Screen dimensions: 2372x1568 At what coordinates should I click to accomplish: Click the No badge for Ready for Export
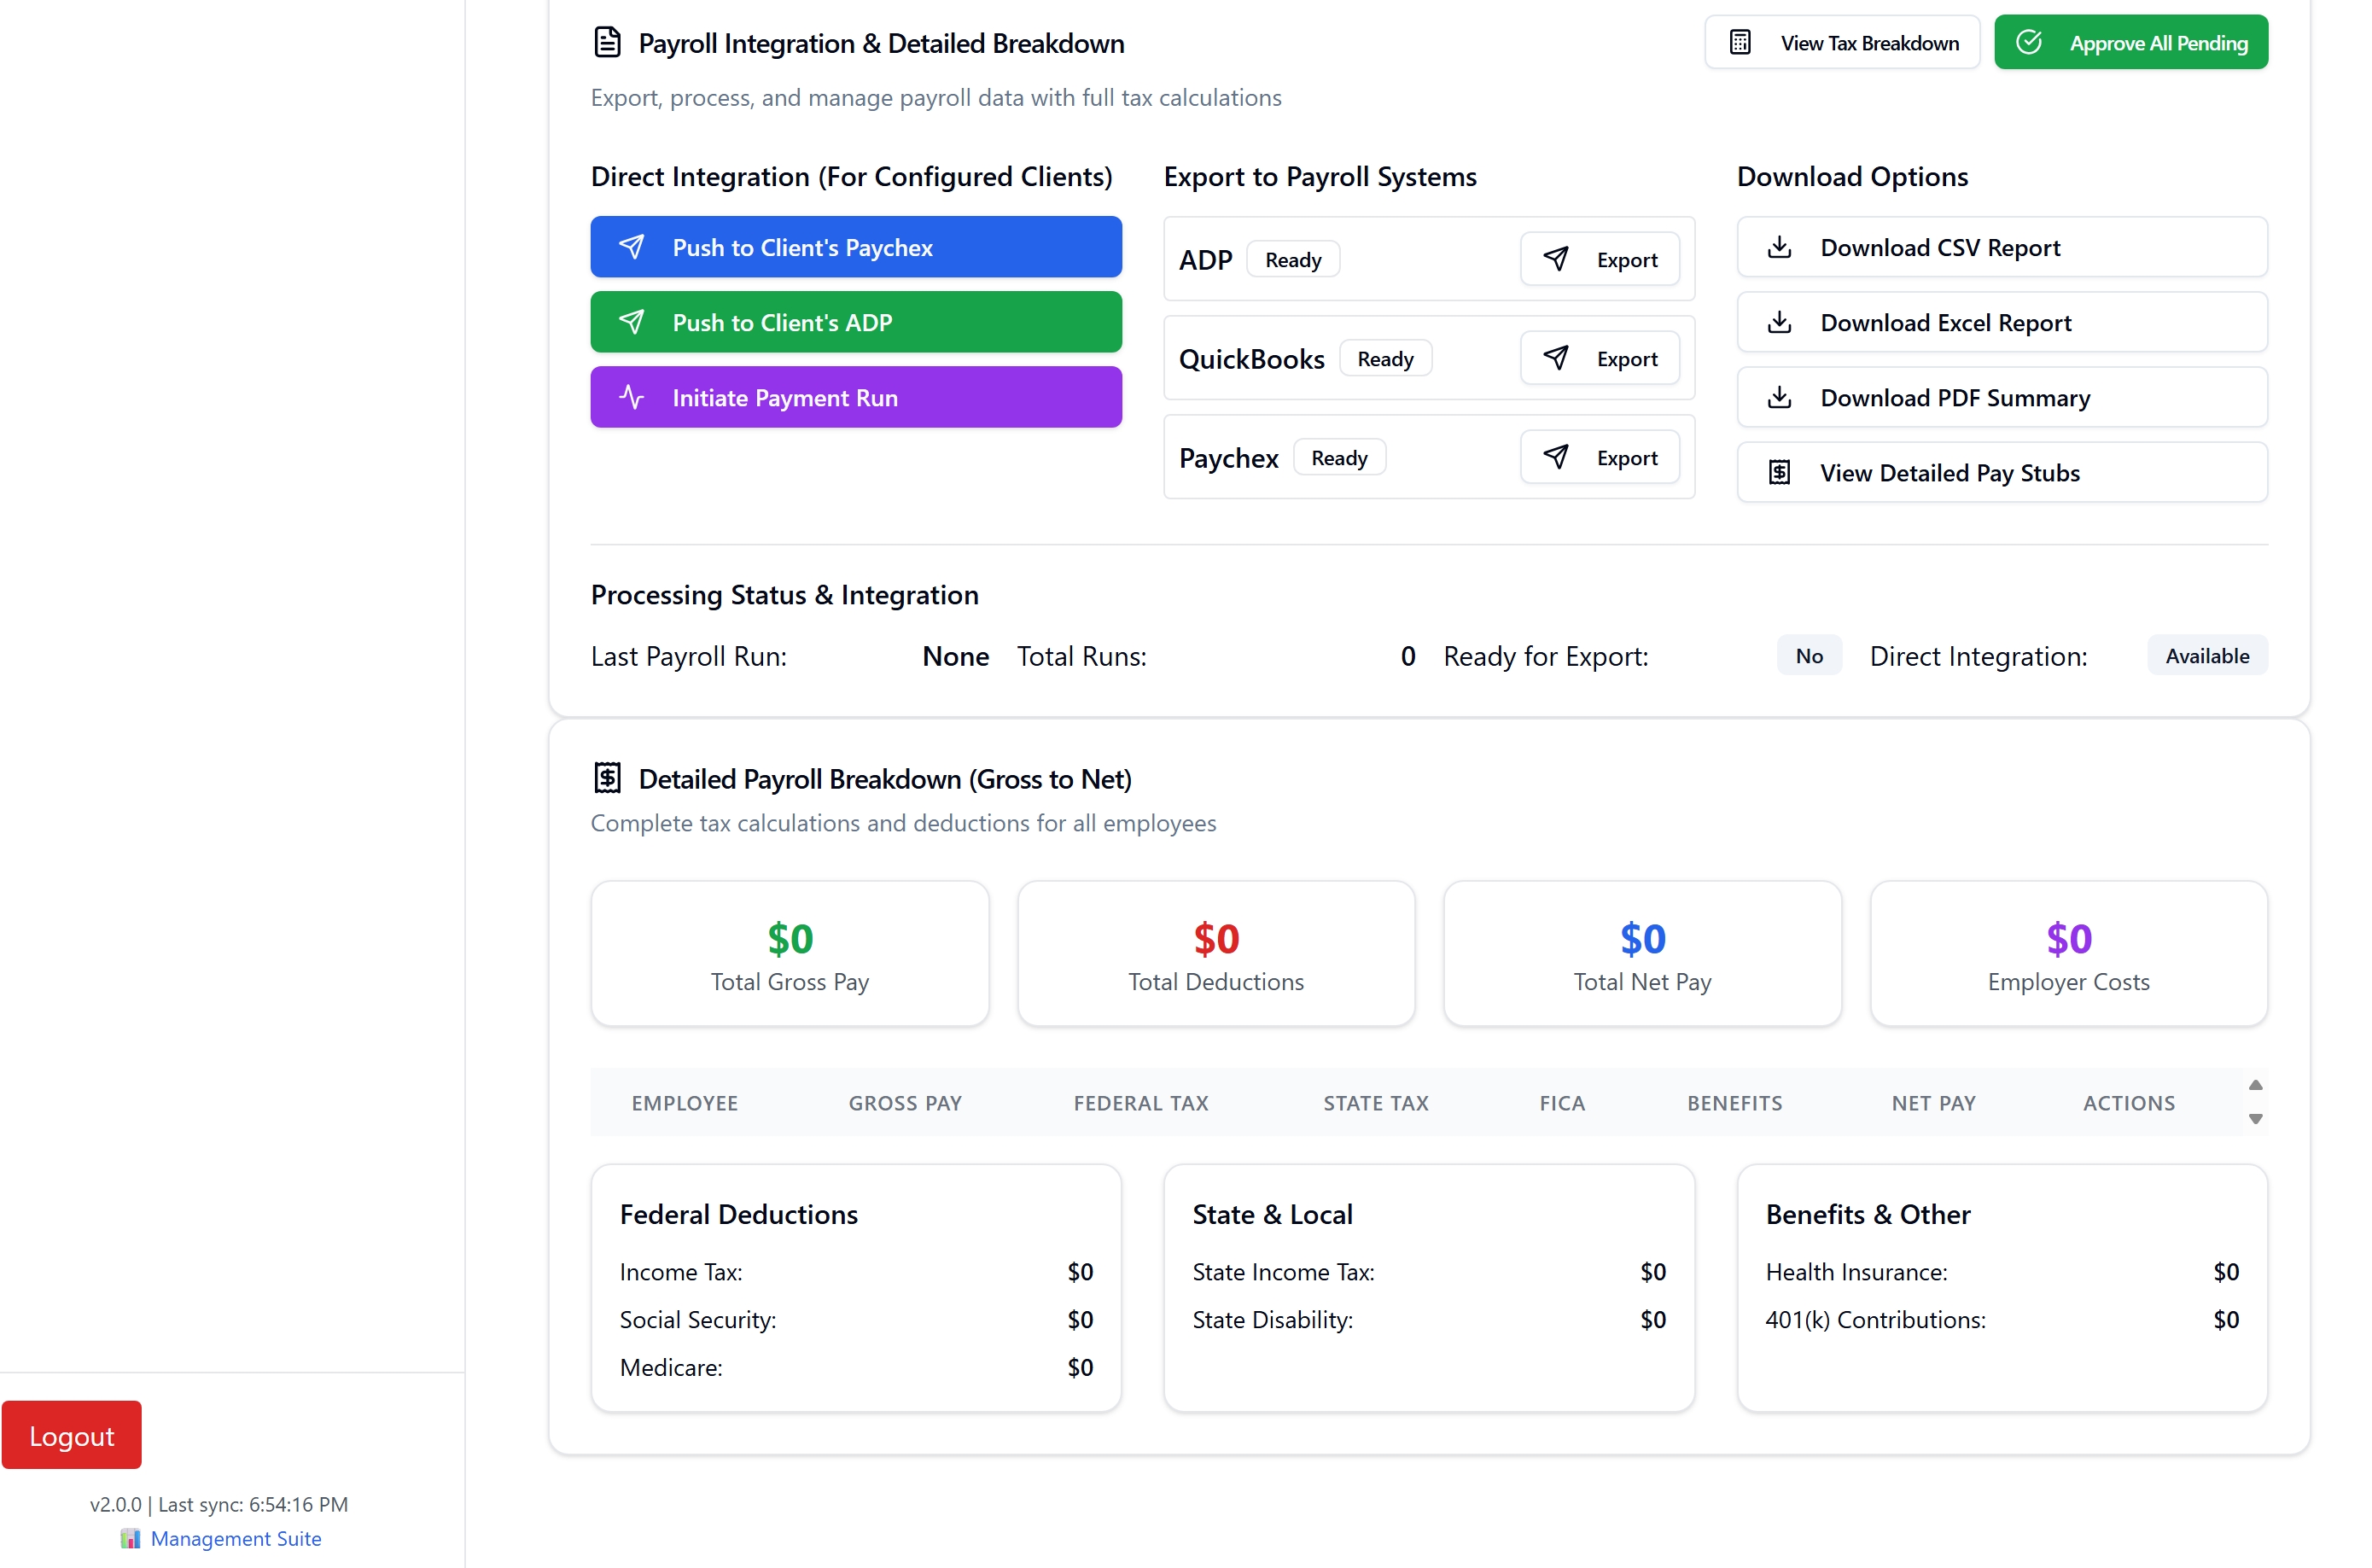click(x=1809, y=655)
